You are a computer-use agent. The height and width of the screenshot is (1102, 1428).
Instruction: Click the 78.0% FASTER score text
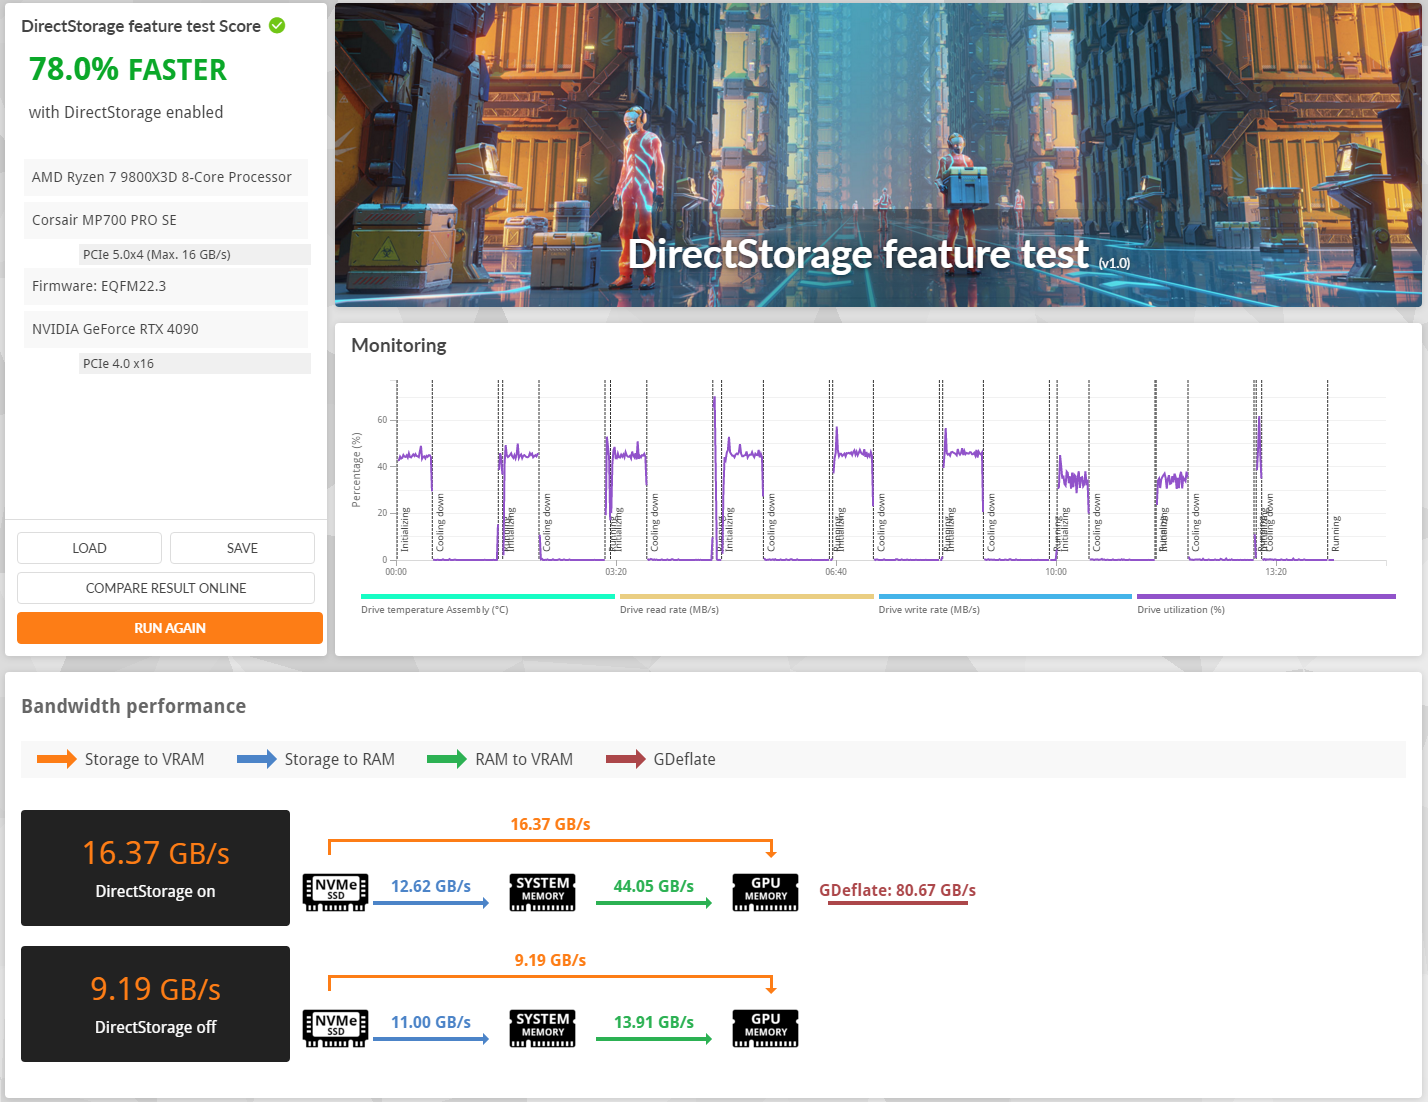[x=128, y=69]
